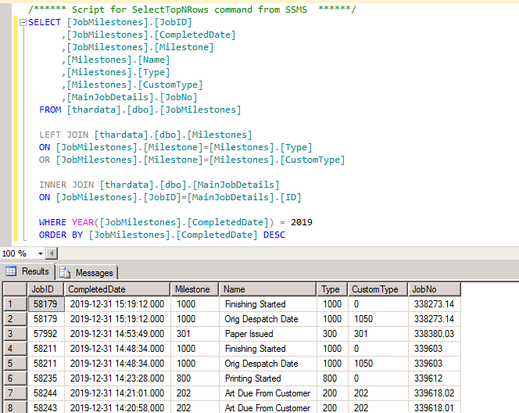Click FROM keyword in the query
The image size is (519, 413).
[50, 110]
